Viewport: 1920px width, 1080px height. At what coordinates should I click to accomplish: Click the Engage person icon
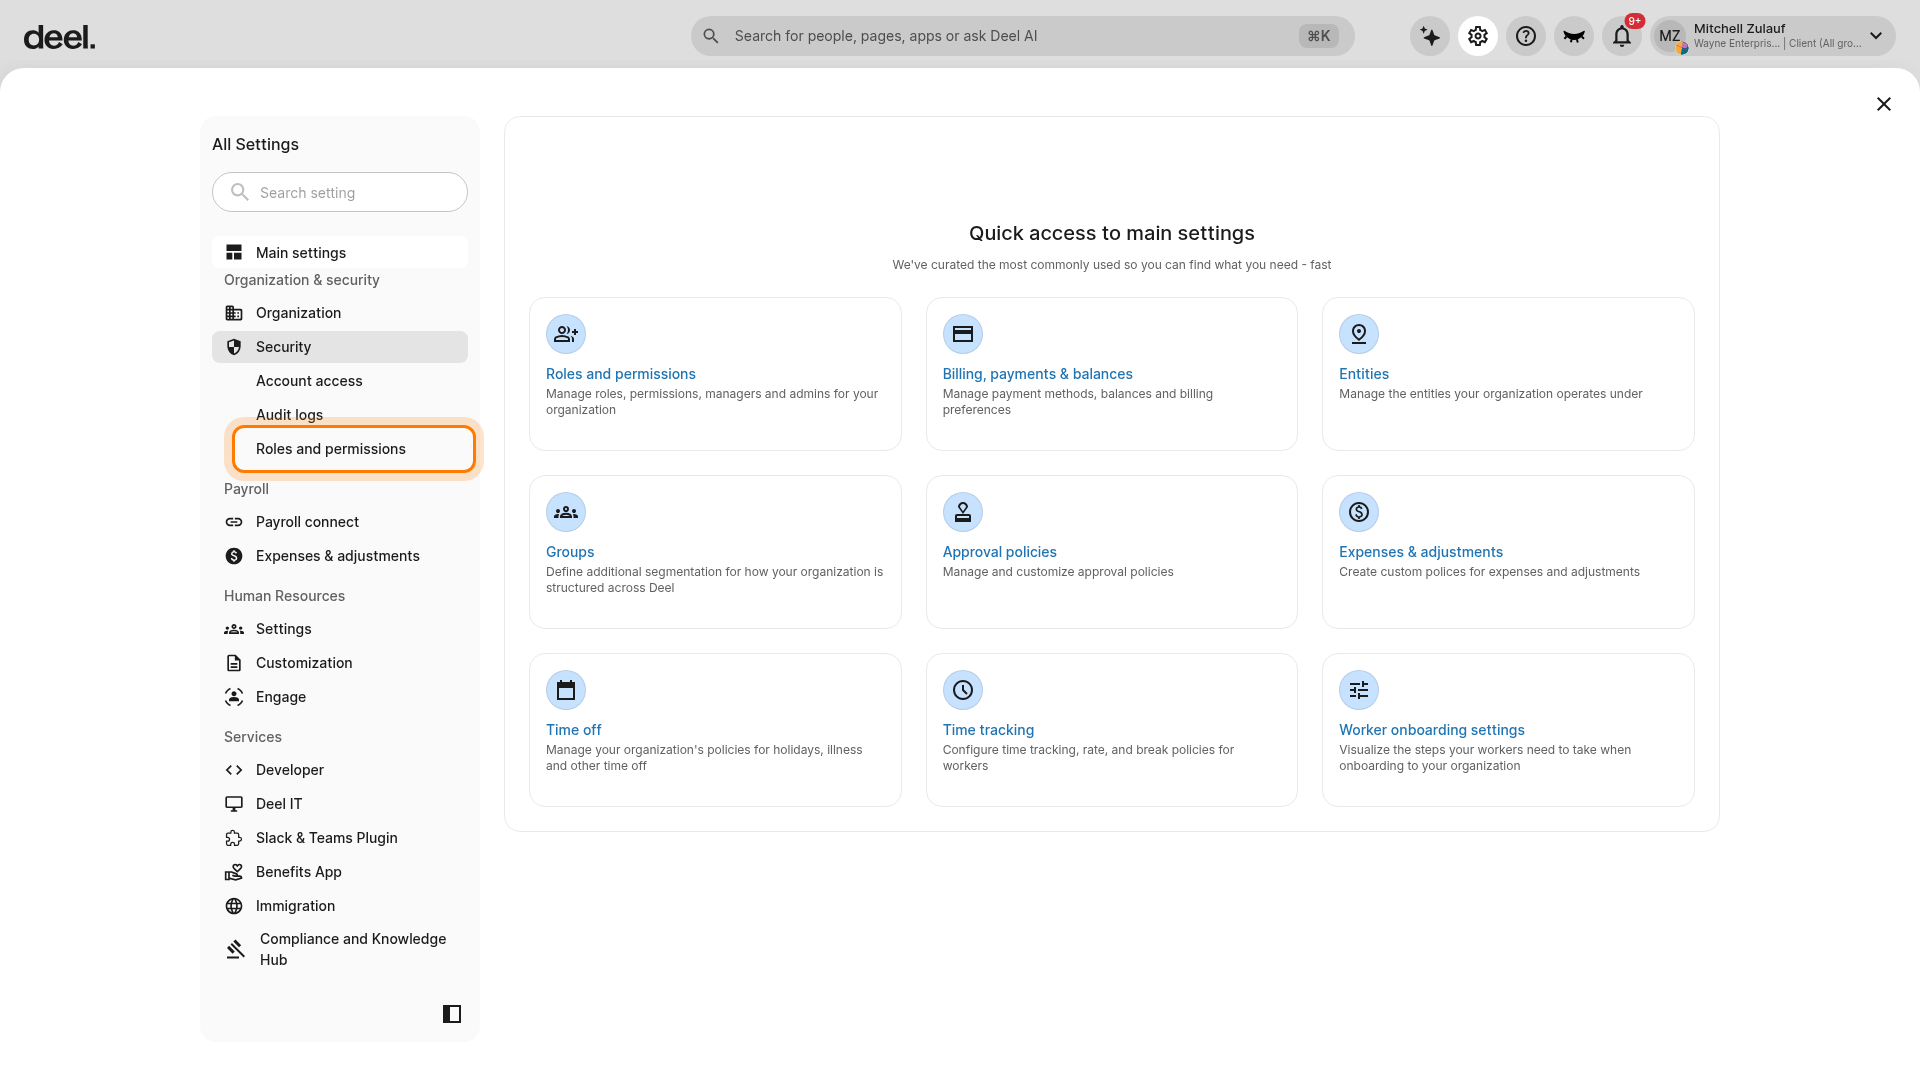click(234, 697)
